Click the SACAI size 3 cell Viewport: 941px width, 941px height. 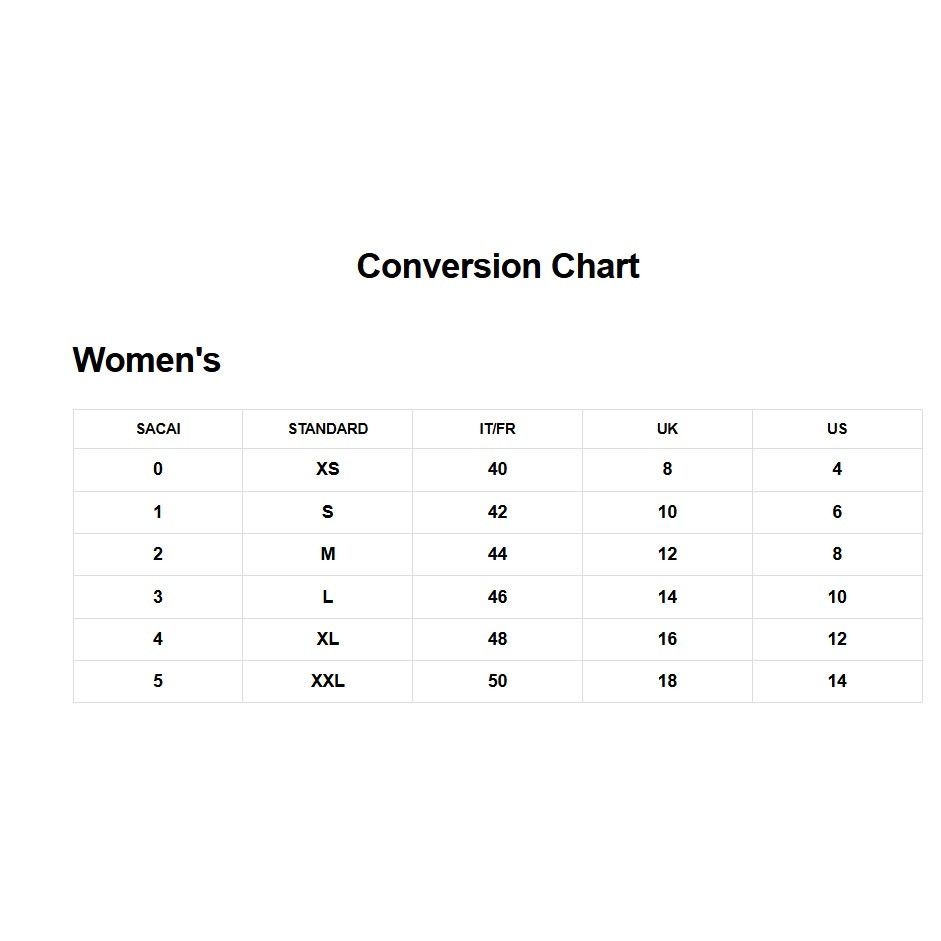pos(158,597)
